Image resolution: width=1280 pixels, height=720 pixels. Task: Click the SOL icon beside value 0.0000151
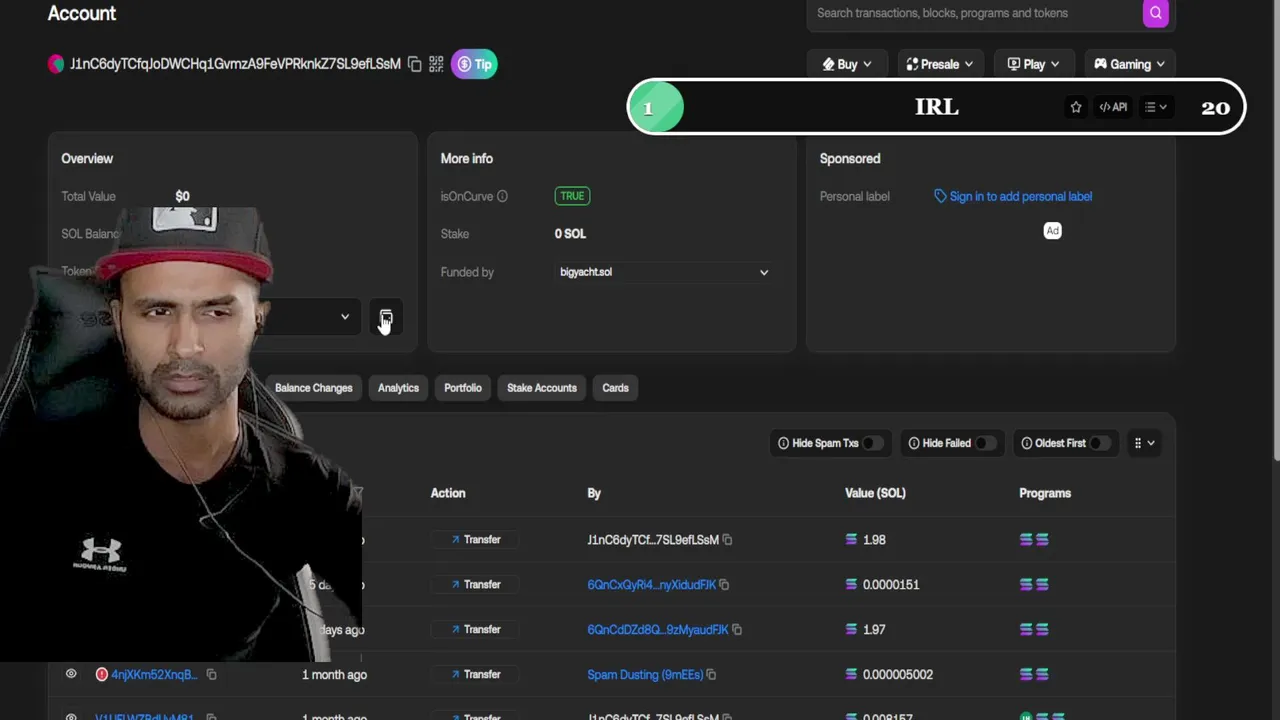click(x=852, y=585)
